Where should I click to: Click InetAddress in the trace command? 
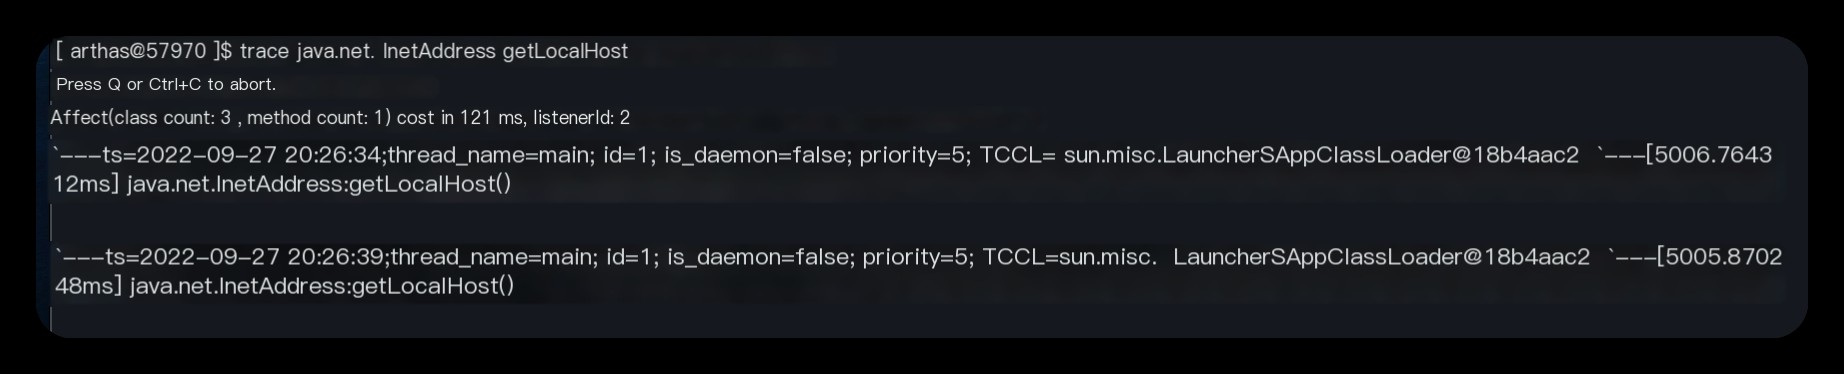pos(439,51)
